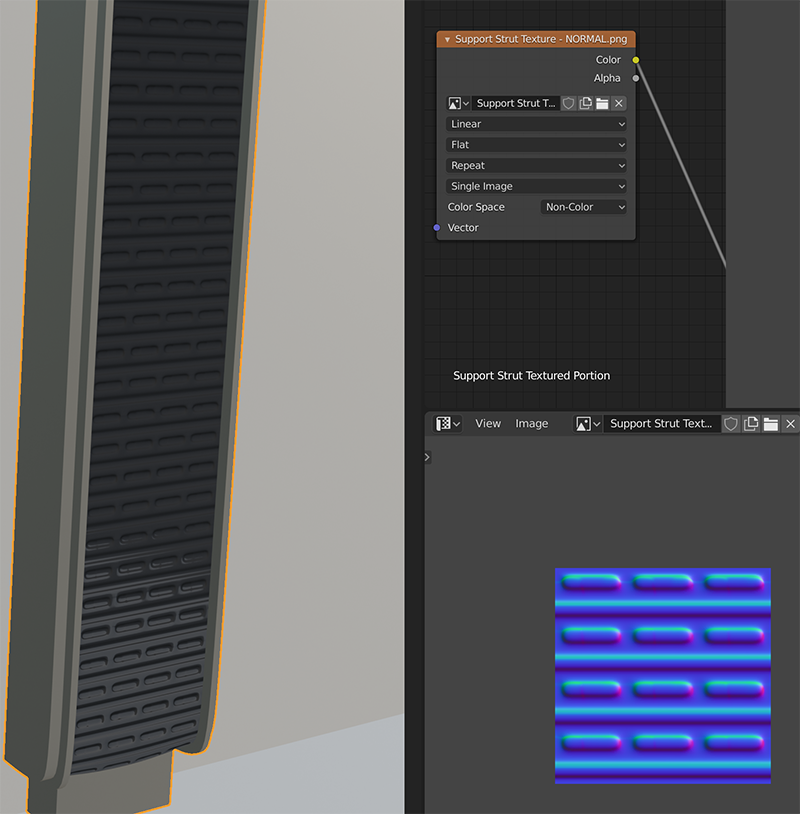Unlink image with image editor X icon
Image resolution: width=800 pixels, height=814 pixels.
coord(791,424)
